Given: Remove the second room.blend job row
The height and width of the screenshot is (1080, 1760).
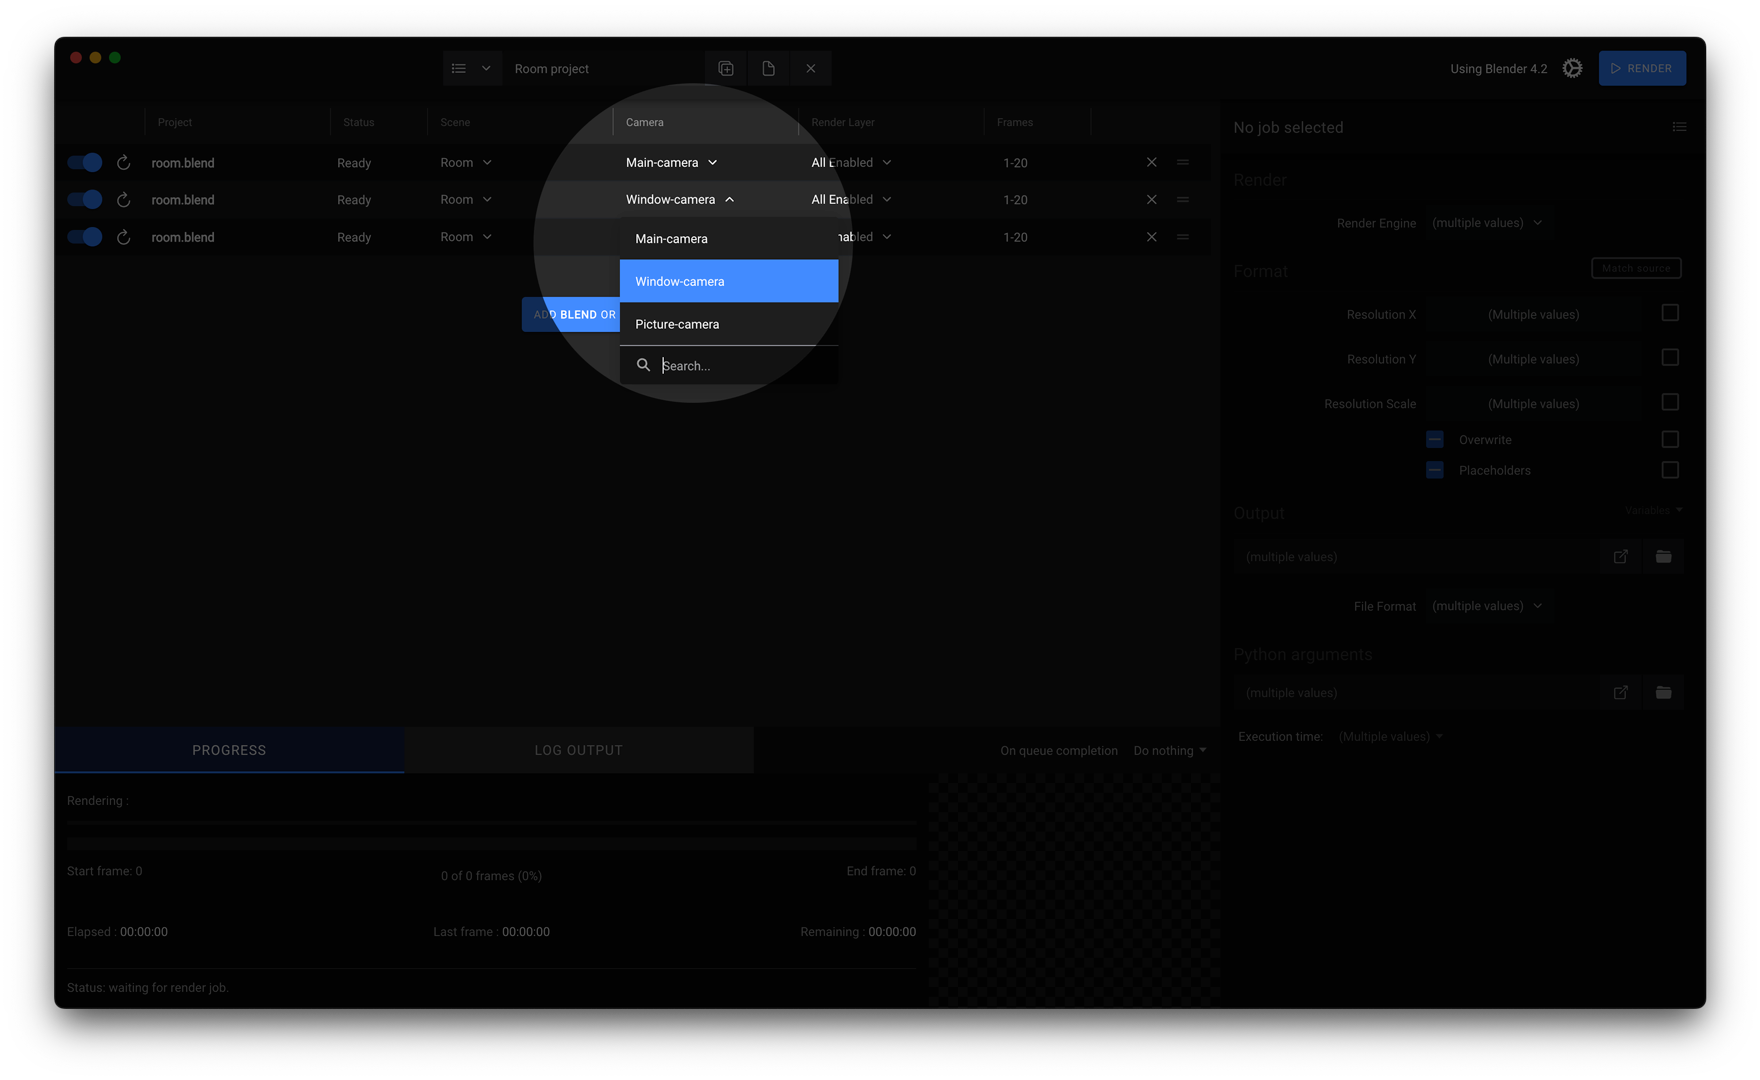Looking at the screenshot, I should (x=1151, y=200).
